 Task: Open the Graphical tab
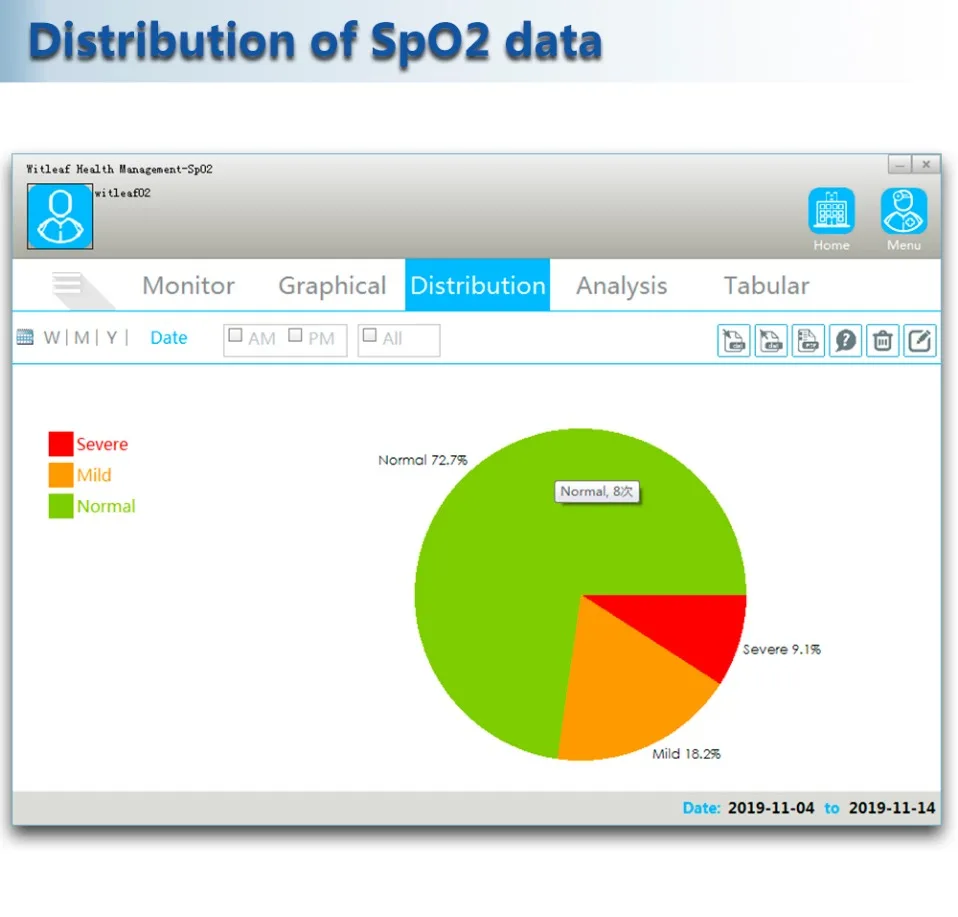pyautogui.click(x=332, y=285)
